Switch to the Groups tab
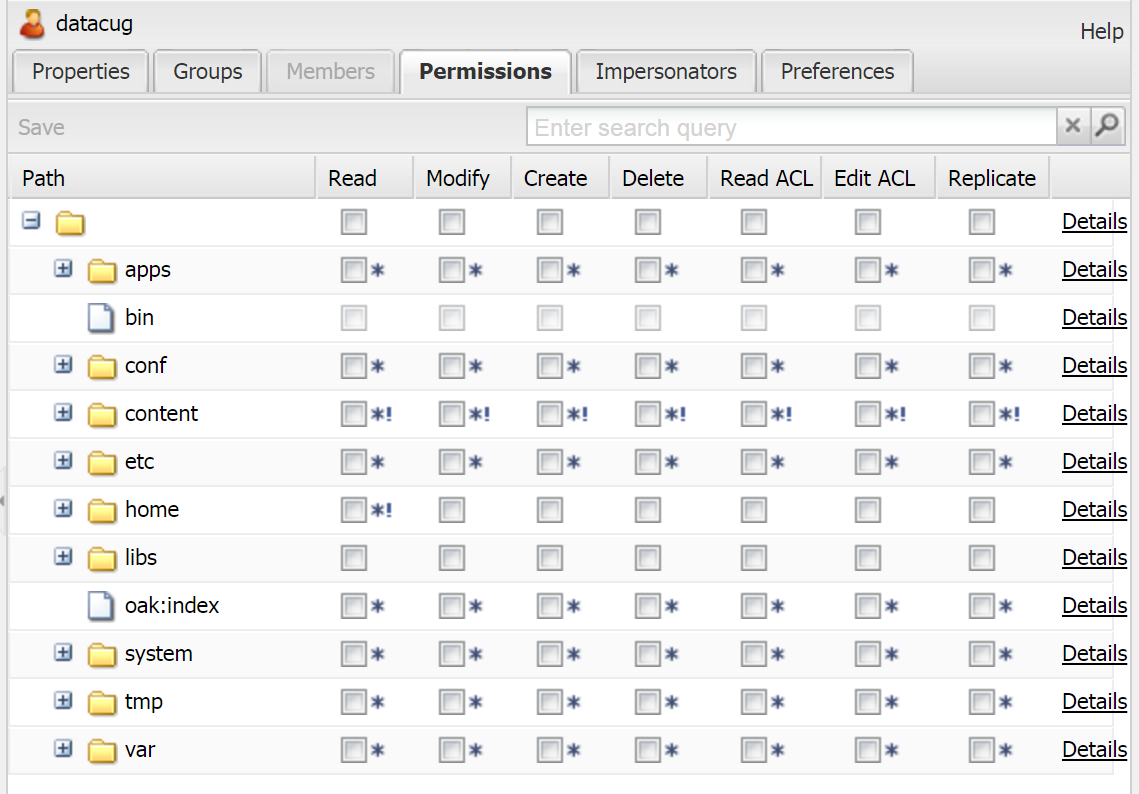The height and width of the screenshot is (794, 1139). click(x=207, y=72)
